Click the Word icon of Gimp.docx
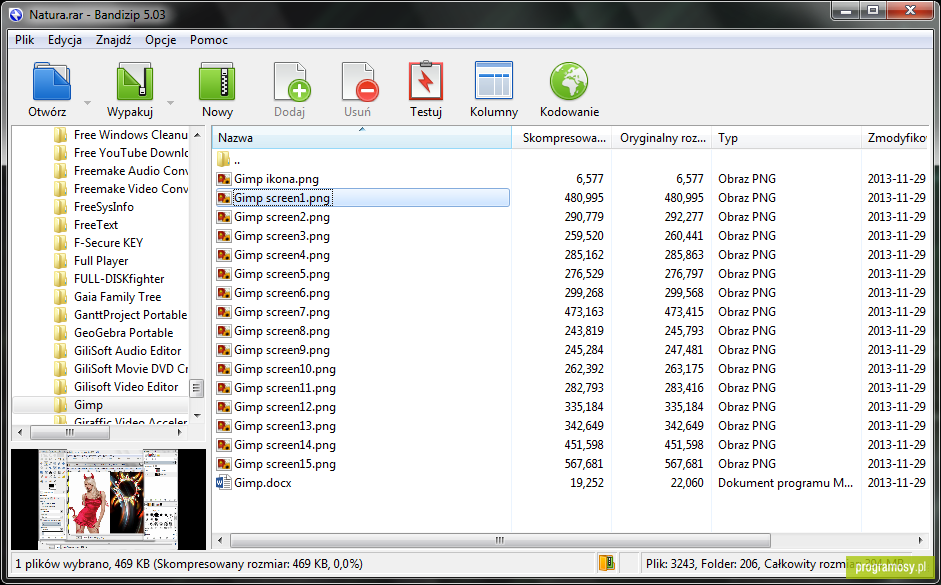 pyautogui.click(x=224, y=482)
